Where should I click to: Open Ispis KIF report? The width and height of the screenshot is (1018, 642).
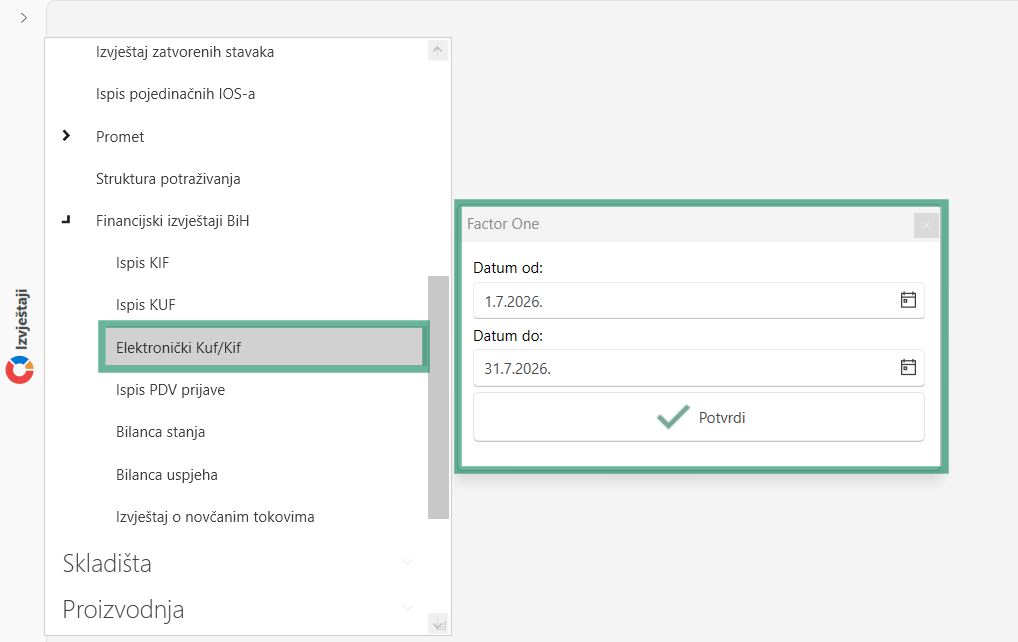tap(142, 263)
